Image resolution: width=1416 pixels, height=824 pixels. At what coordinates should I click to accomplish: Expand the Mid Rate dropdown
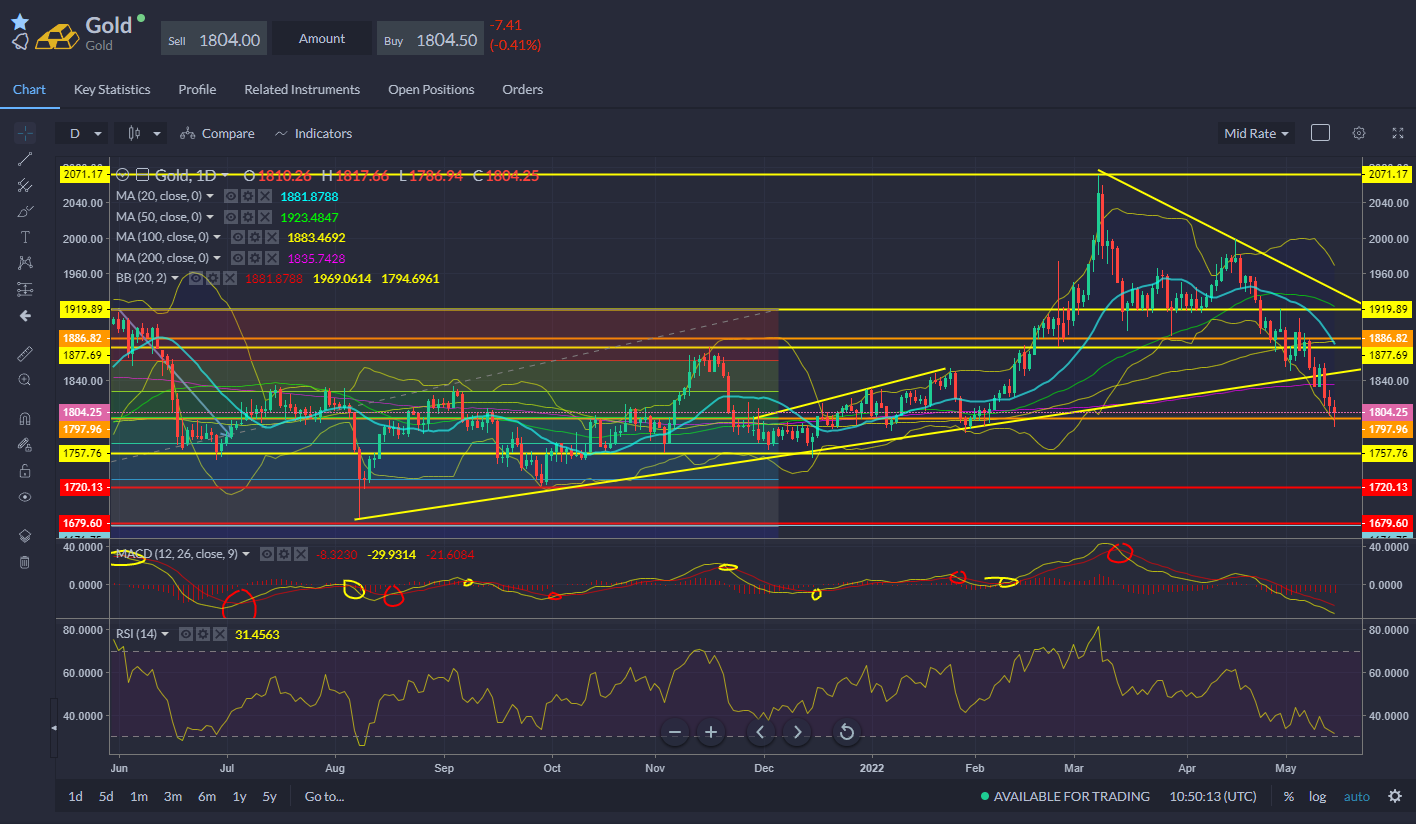pos(1256,133)
